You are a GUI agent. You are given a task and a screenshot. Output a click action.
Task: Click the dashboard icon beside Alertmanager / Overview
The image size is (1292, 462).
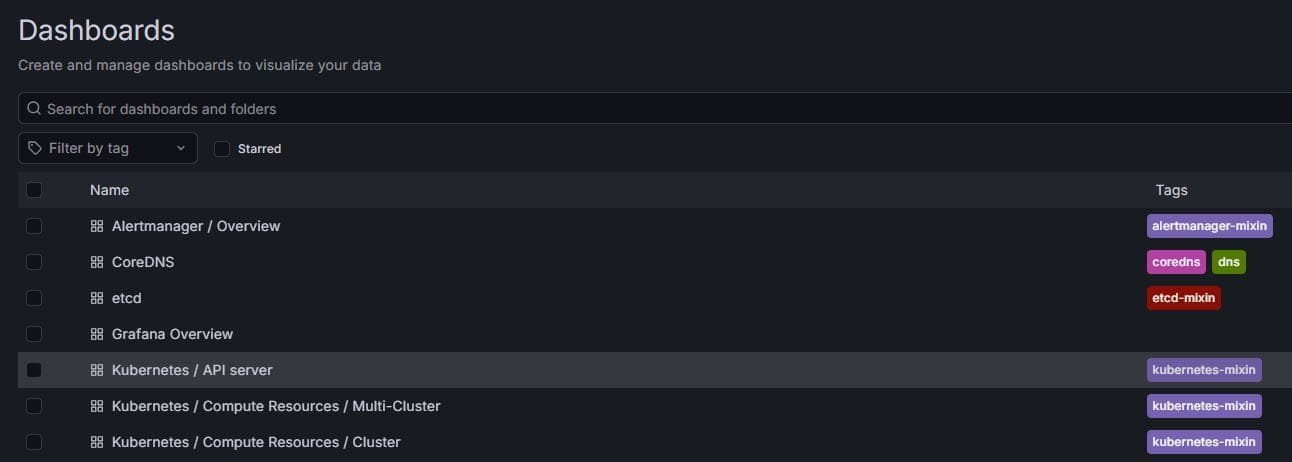click(x=97, y=226)
